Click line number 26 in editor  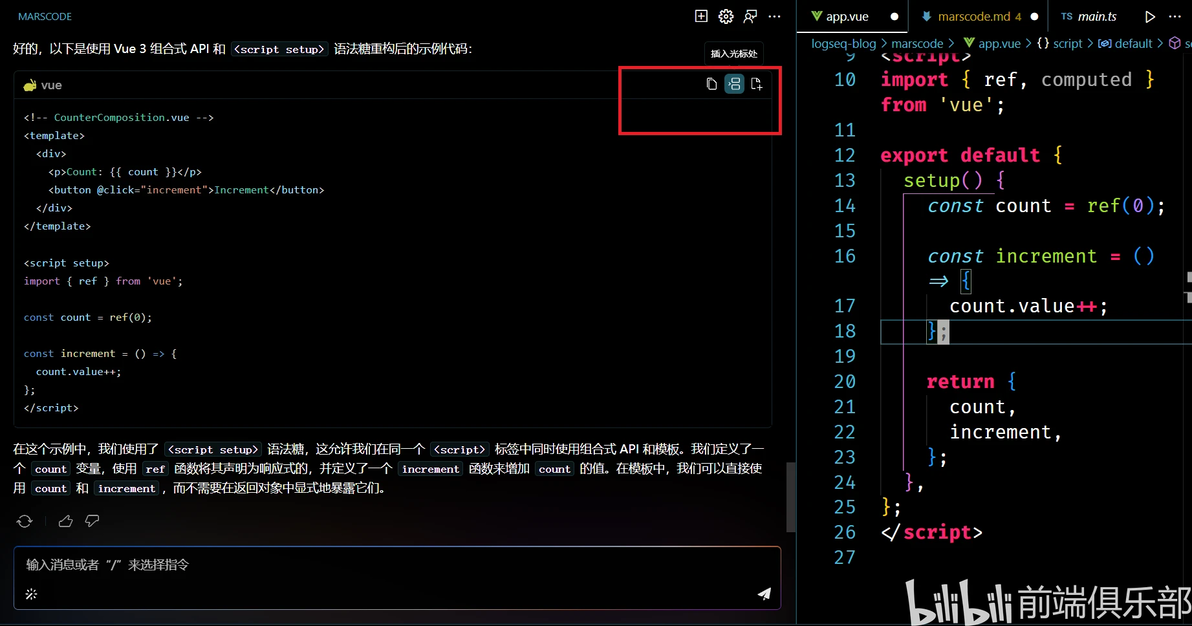845,532
